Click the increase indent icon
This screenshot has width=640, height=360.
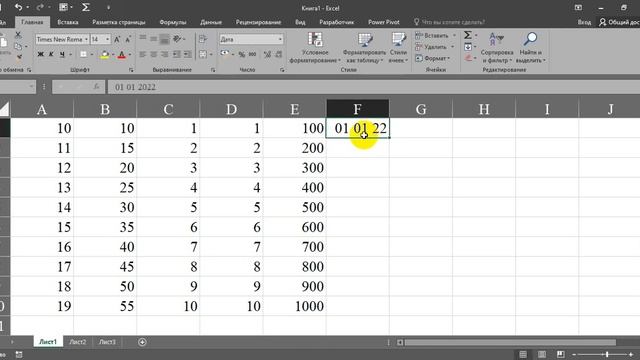point(187,54)
